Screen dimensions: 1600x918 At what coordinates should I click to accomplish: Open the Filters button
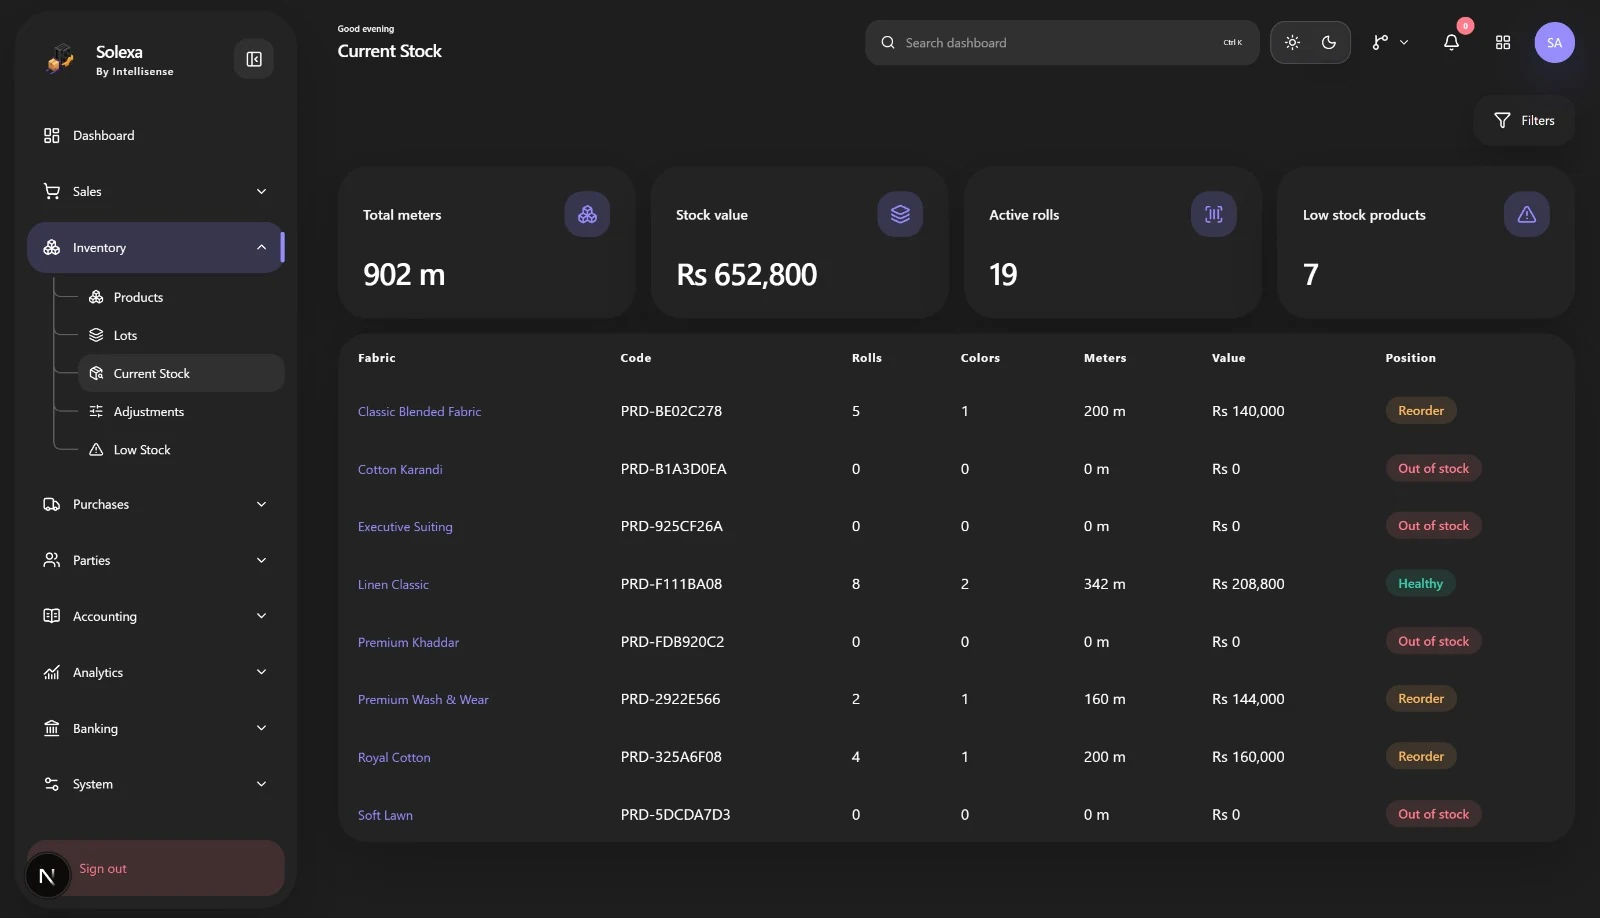[1524, 120]
